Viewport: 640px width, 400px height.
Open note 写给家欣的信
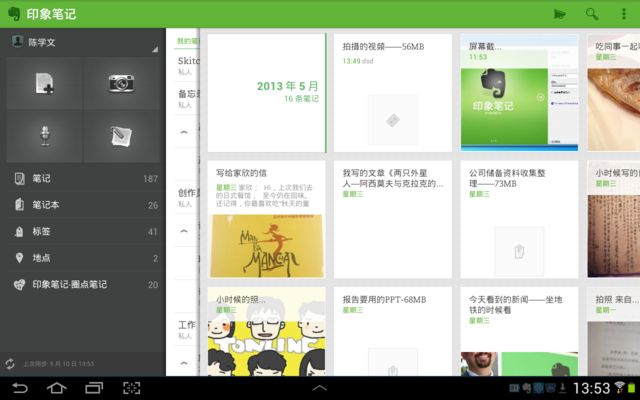[267, 220]
